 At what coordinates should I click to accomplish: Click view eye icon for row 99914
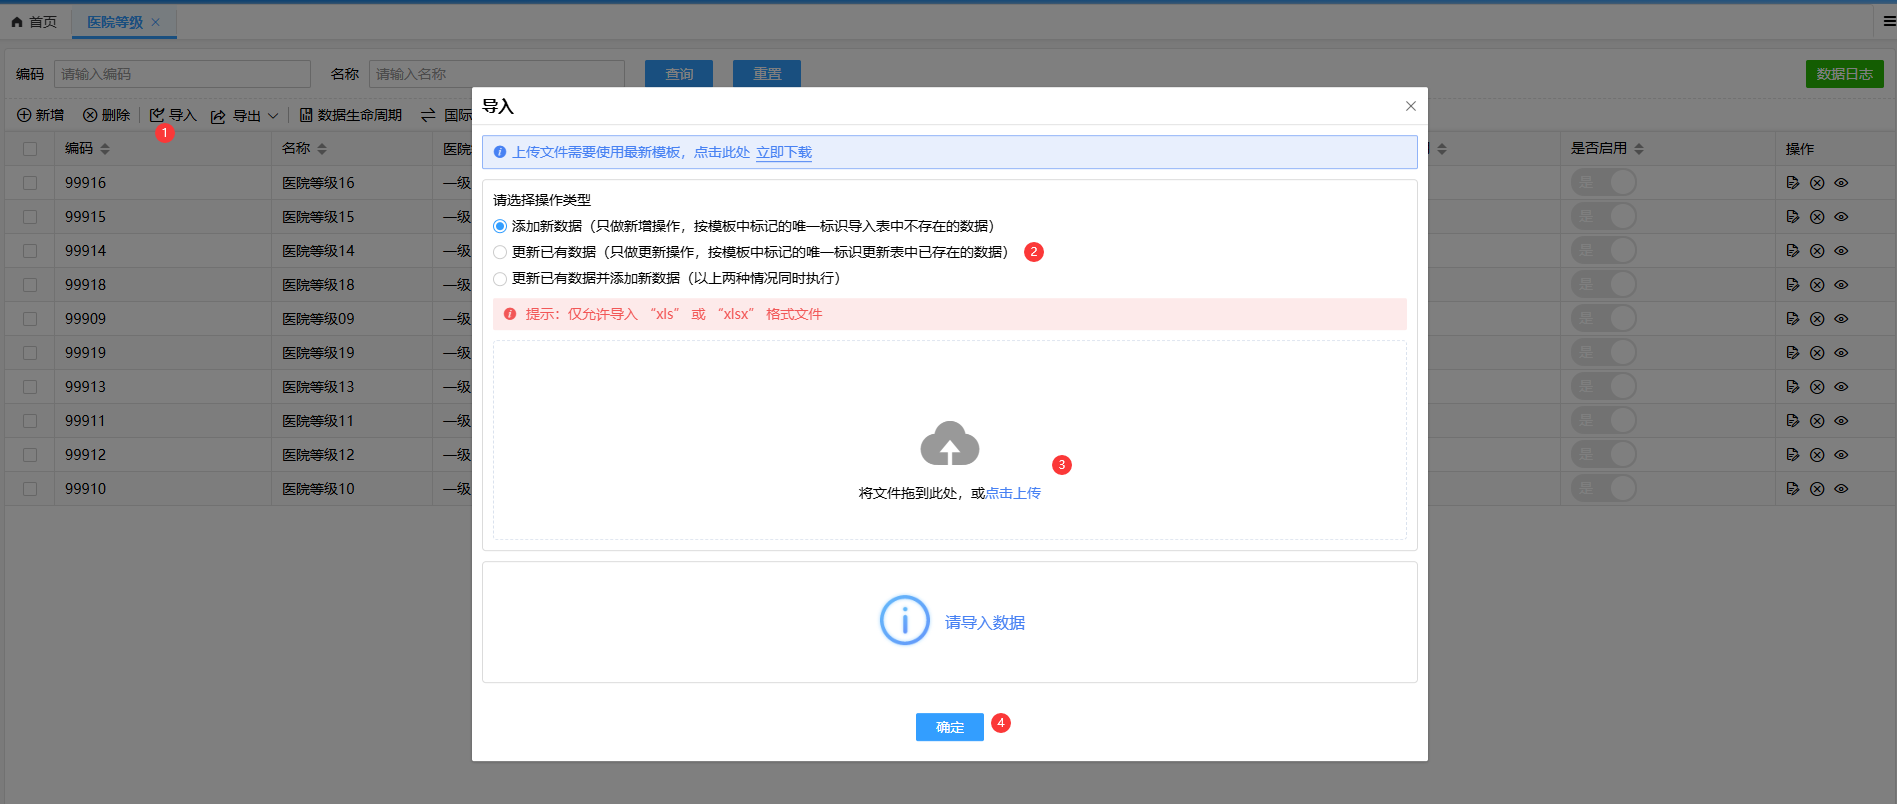1841,251
